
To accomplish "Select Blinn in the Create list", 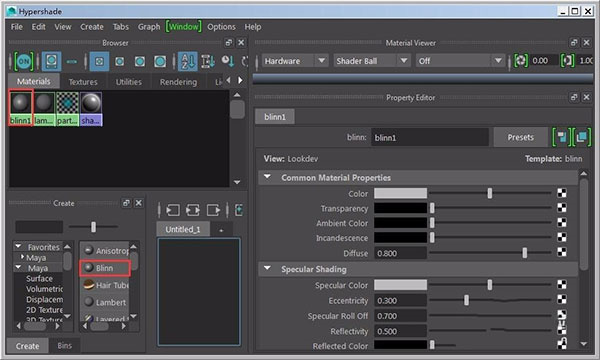I will [x=104, y=268].
